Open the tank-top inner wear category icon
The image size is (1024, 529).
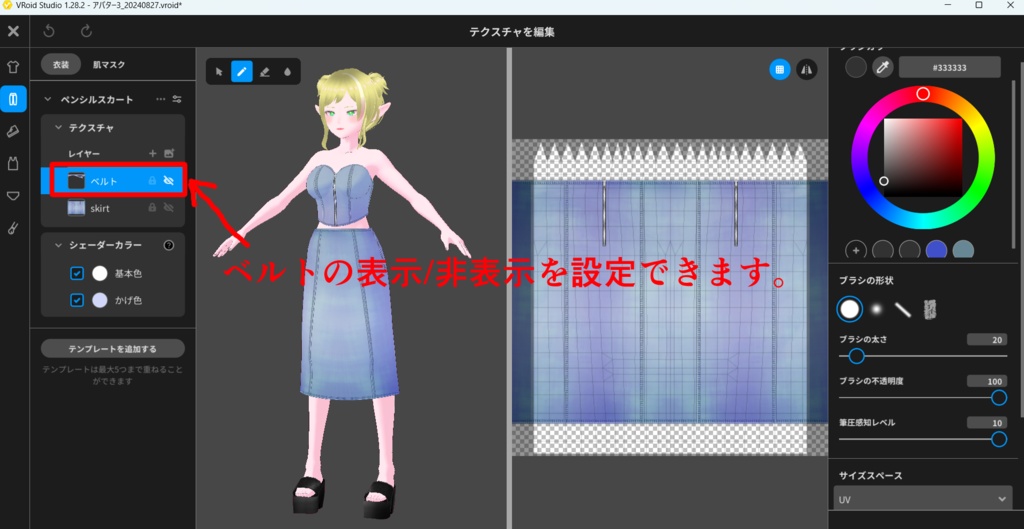13,163
